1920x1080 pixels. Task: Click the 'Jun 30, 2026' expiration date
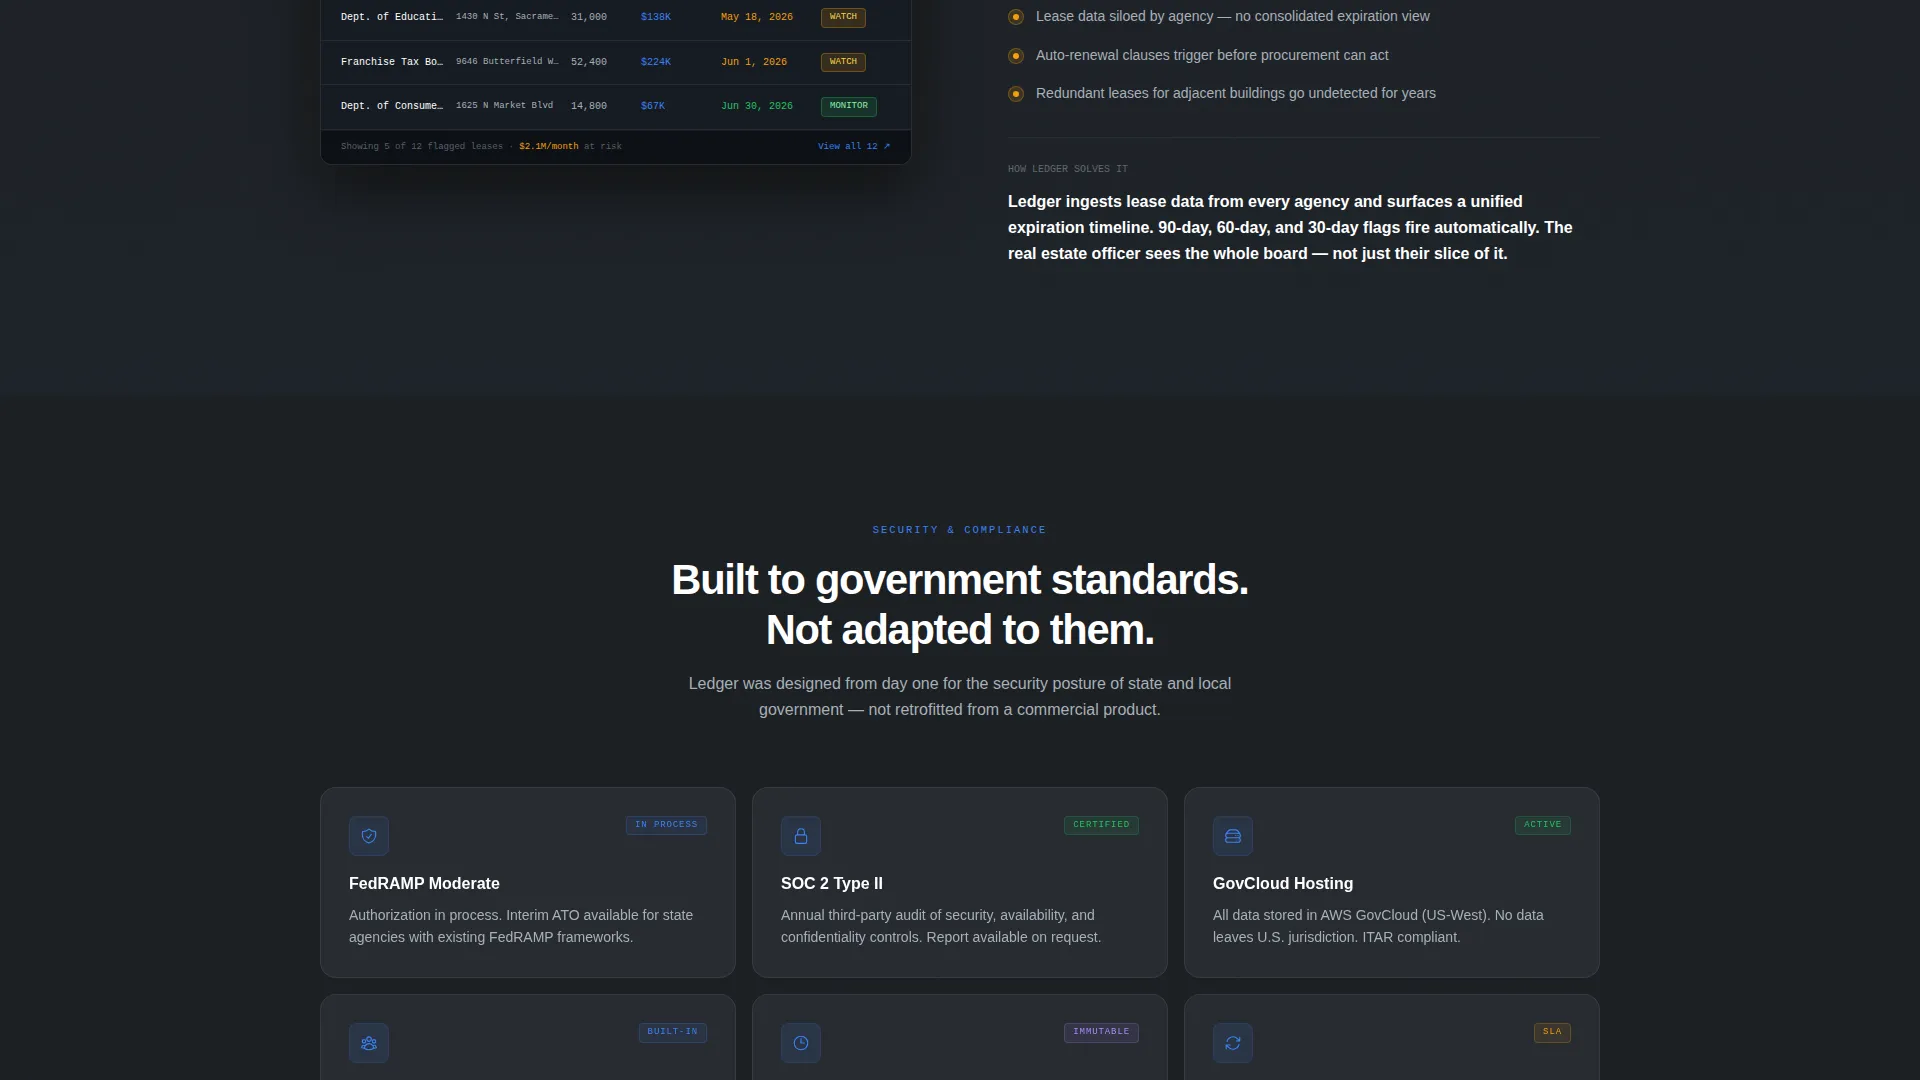coord(757,106)
